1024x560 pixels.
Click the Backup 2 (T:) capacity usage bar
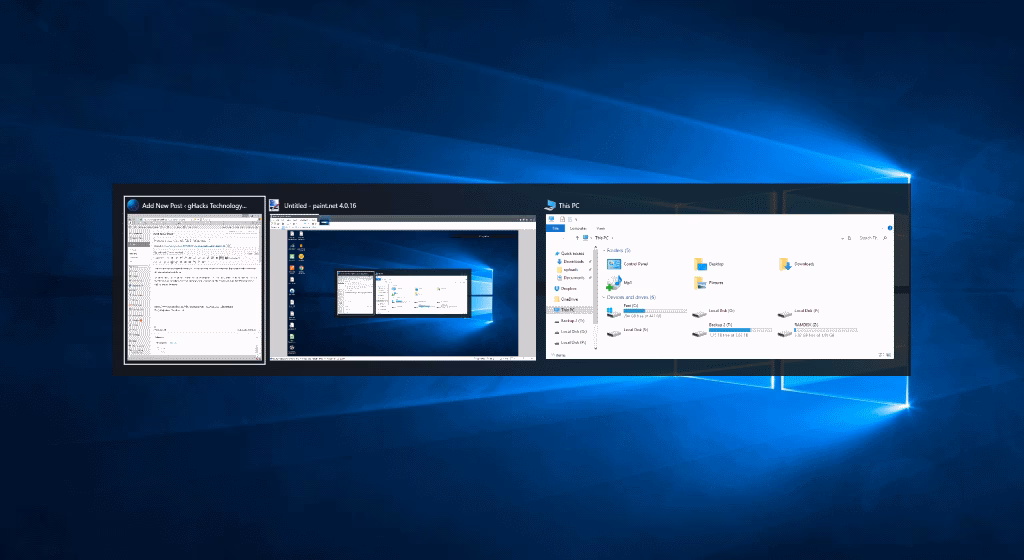coord(740,330)
